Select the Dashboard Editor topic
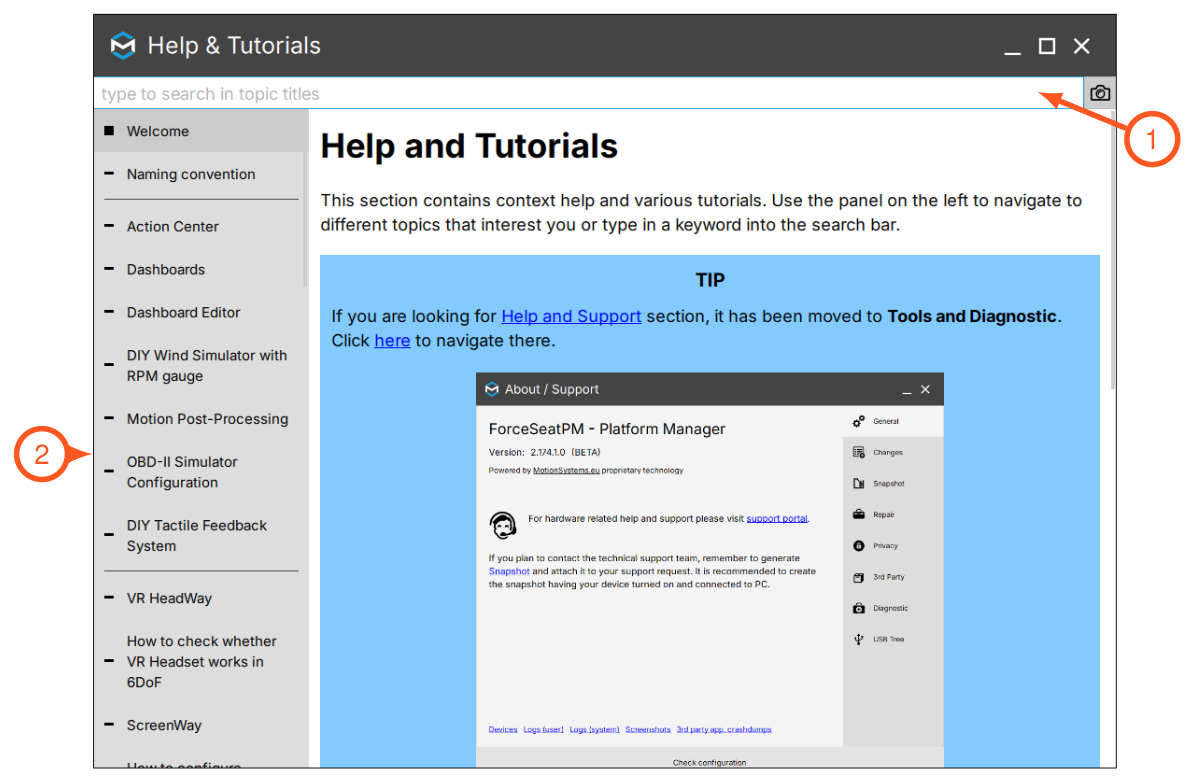The height and width of the screenshot is (783, 1195). (x=201, y=312)
